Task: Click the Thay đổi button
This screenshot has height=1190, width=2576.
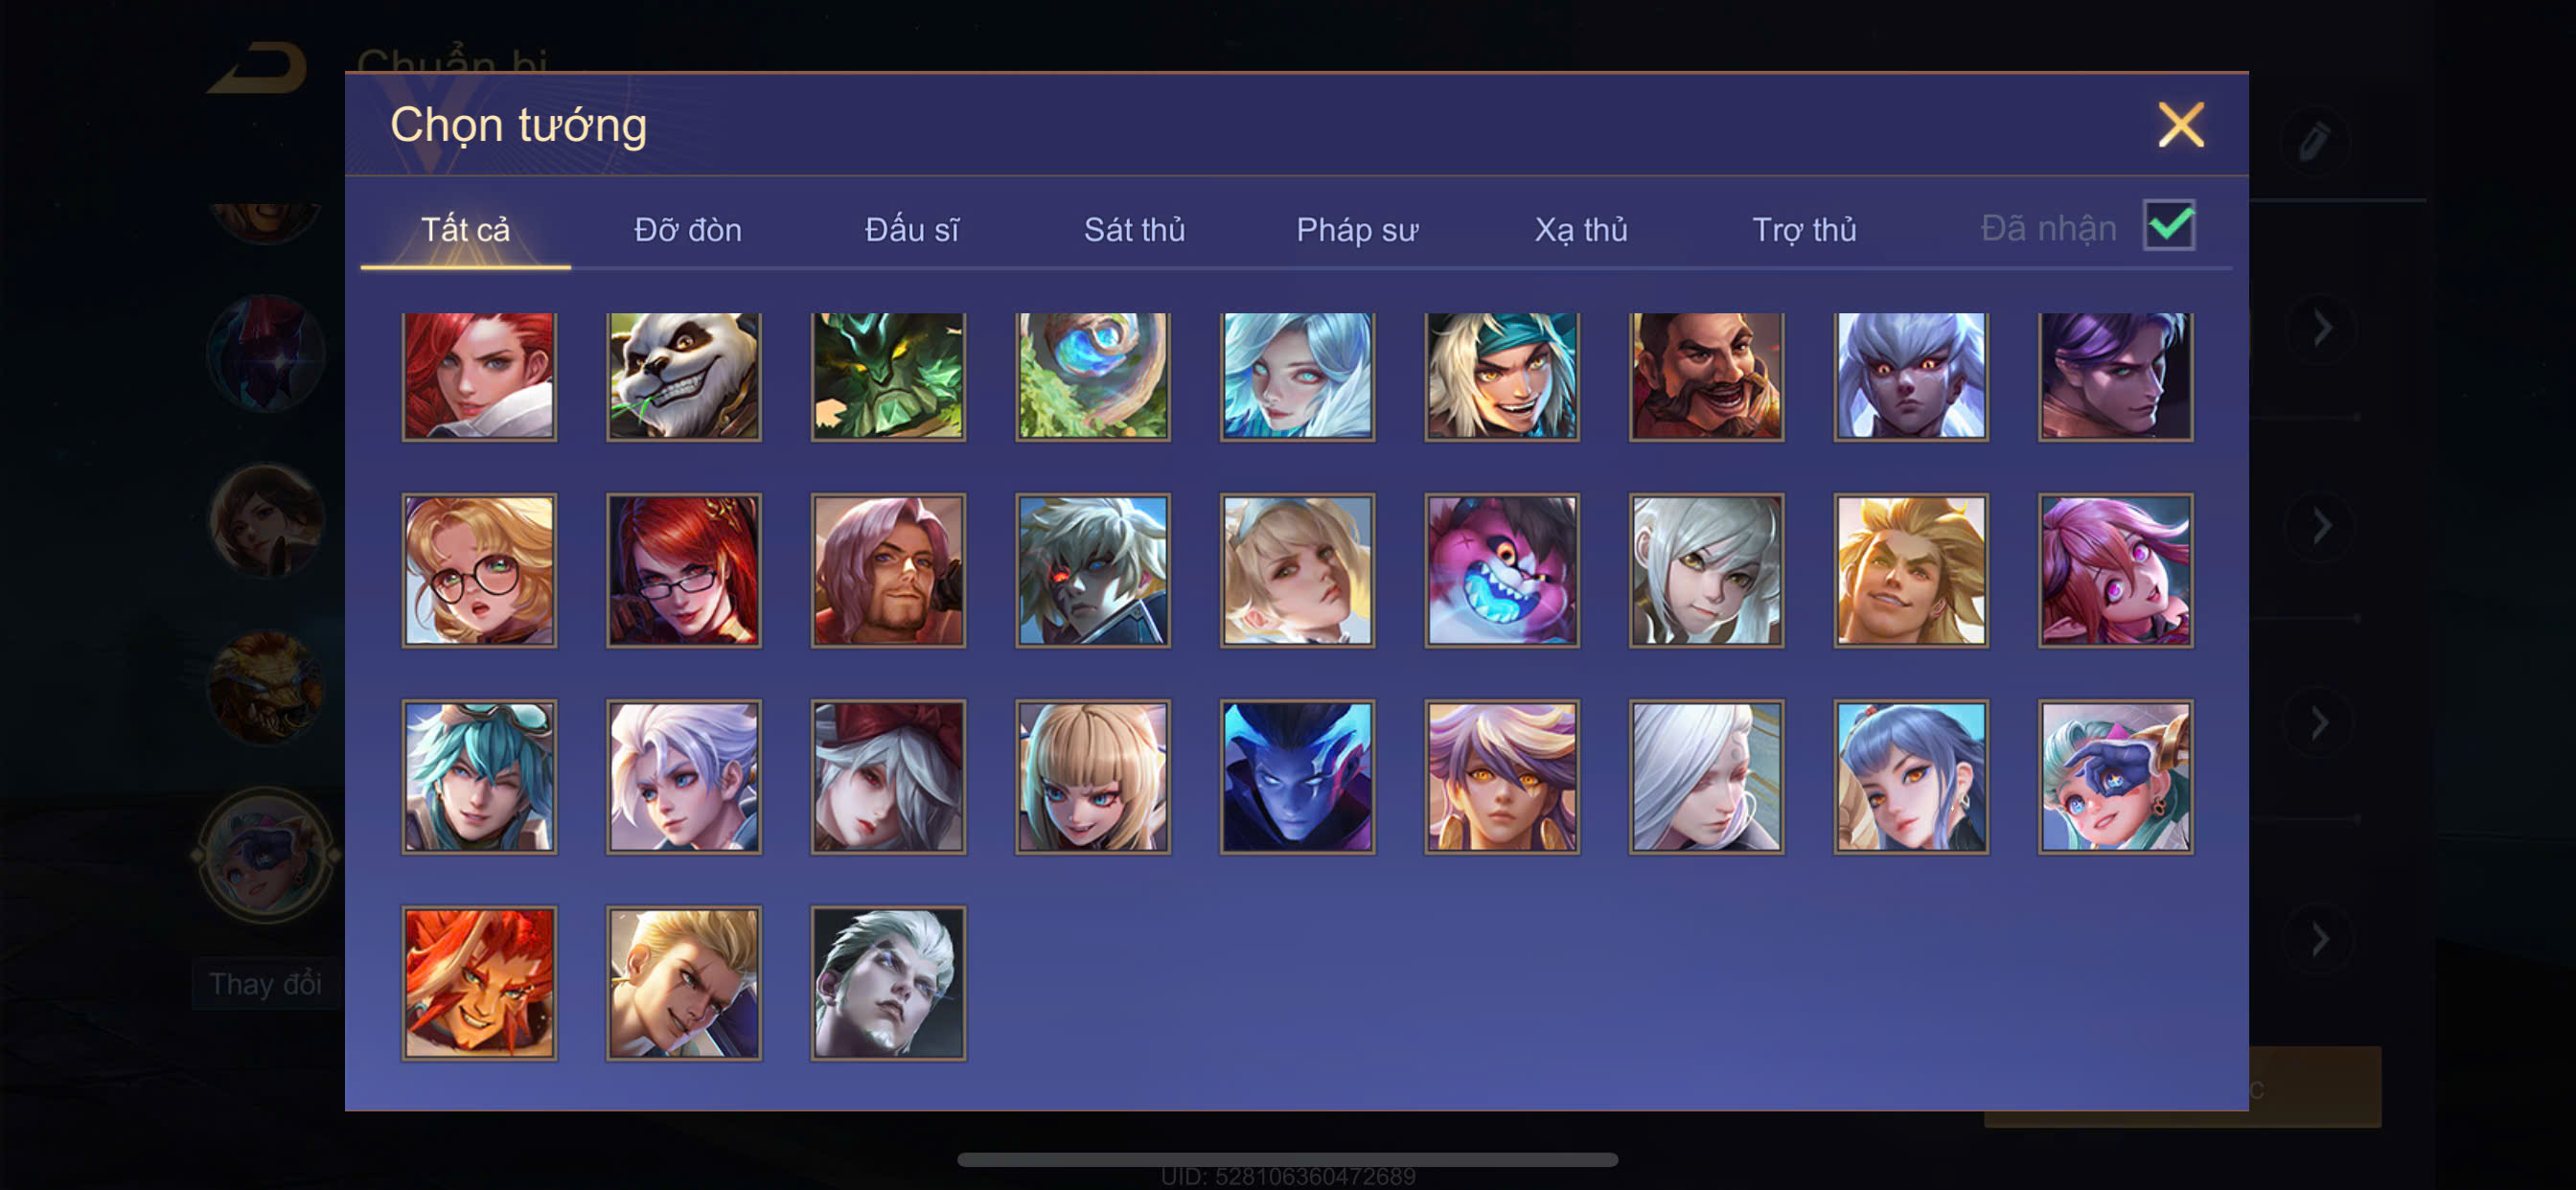Action: [x=265, y=984]
